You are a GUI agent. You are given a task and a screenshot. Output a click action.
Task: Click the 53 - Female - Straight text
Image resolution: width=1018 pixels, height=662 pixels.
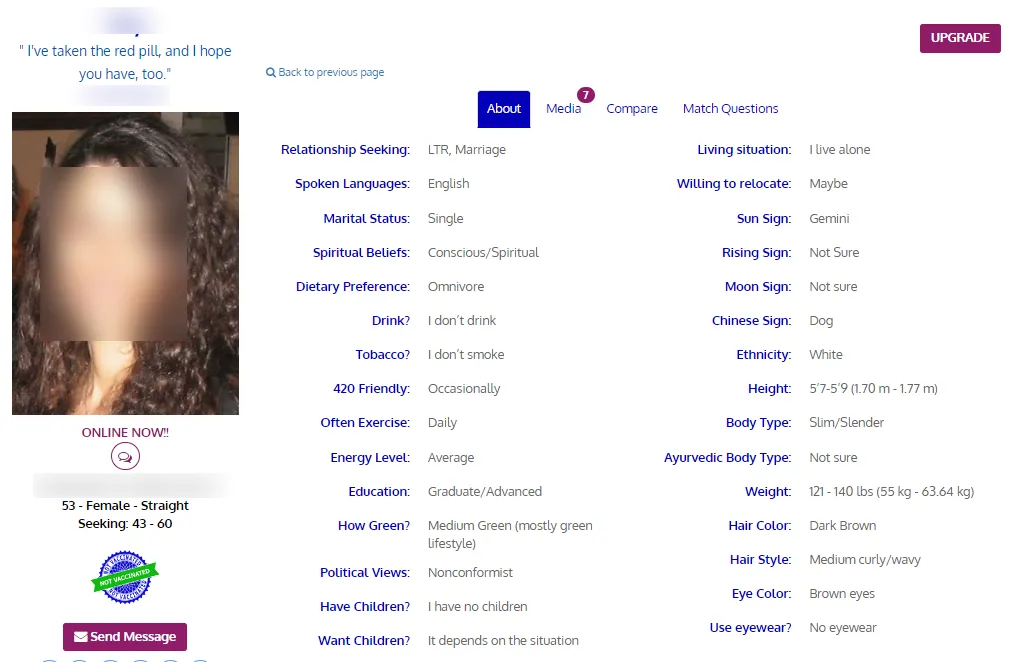125,506
